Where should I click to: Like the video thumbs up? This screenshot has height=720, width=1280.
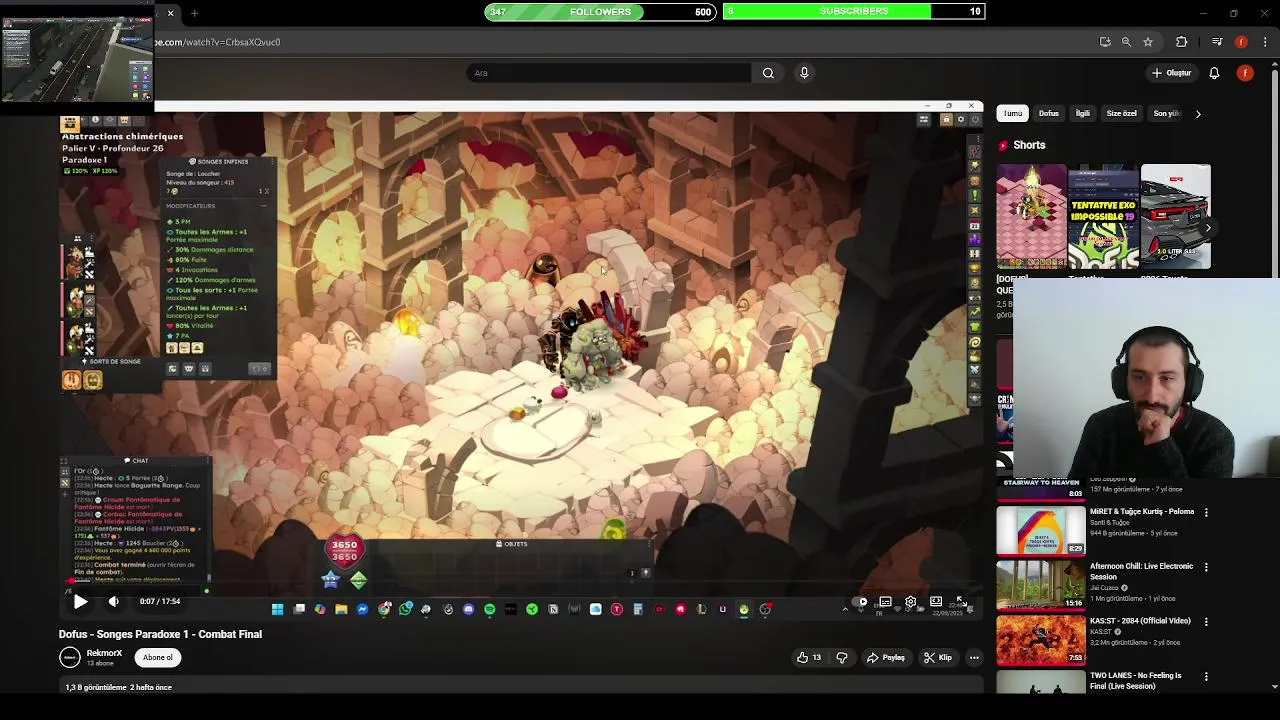pyautogui.click(x=809, y=658)
